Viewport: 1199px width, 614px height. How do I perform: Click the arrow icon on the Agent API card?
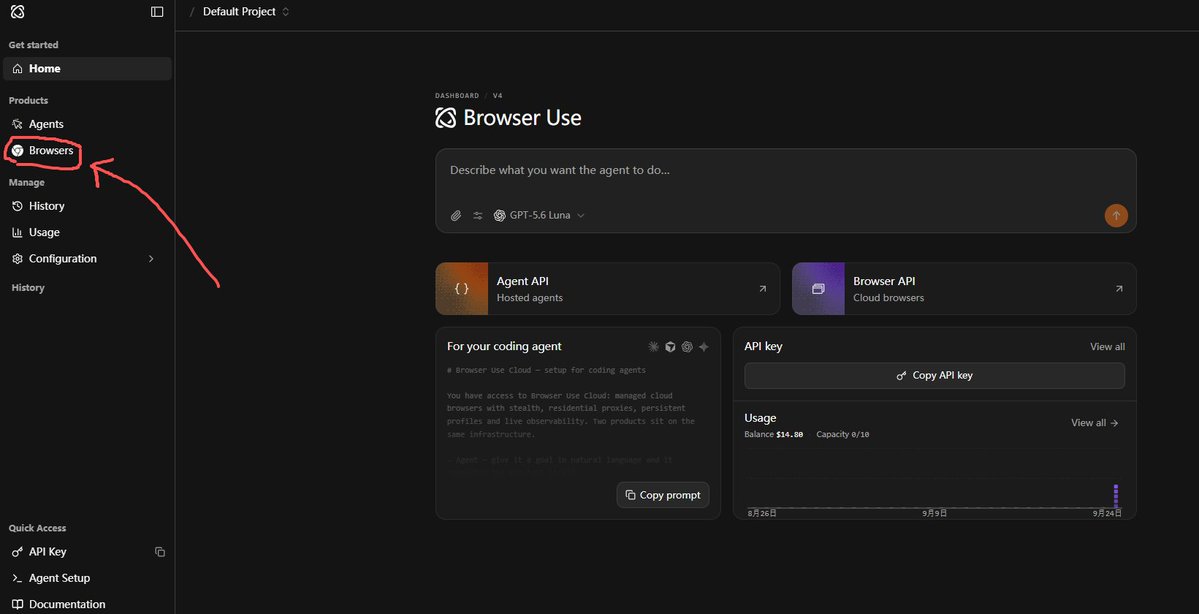coord(762,289)
